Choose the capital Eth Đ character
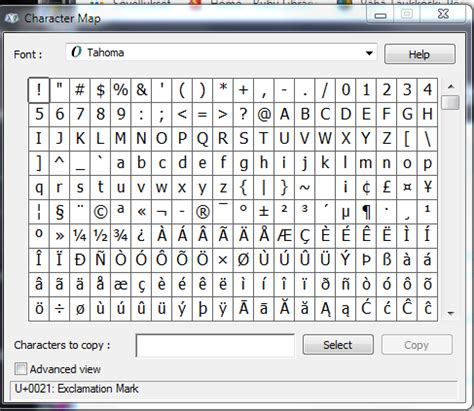Image resolution: width=474 pixels, height=411 pixels. [80, 260]
